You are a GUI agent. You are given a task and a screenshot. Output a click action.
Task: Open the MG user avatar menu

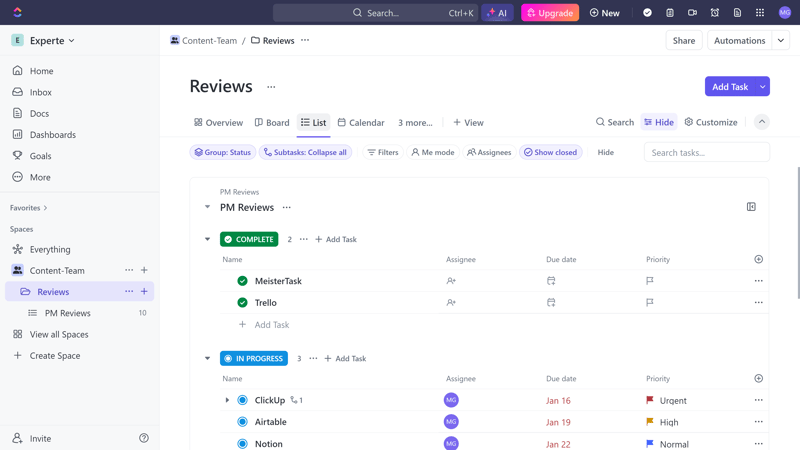785,13
